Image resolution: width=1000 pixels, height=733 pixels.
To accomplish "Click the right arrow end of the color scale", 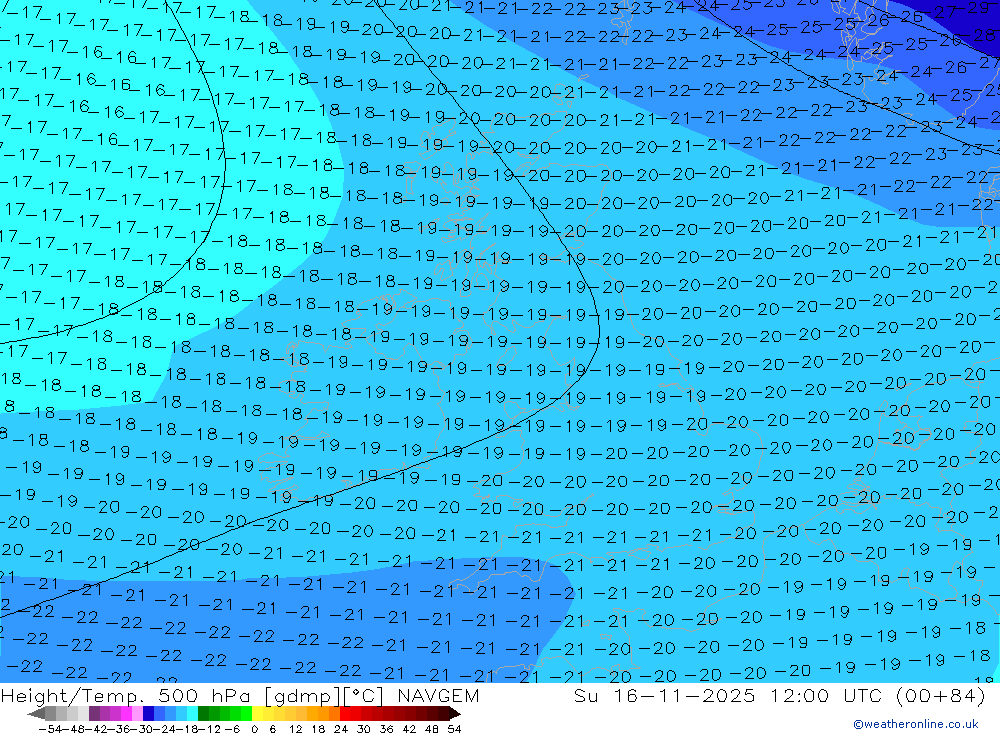I will pyautogui.click(x=455, y=713).
